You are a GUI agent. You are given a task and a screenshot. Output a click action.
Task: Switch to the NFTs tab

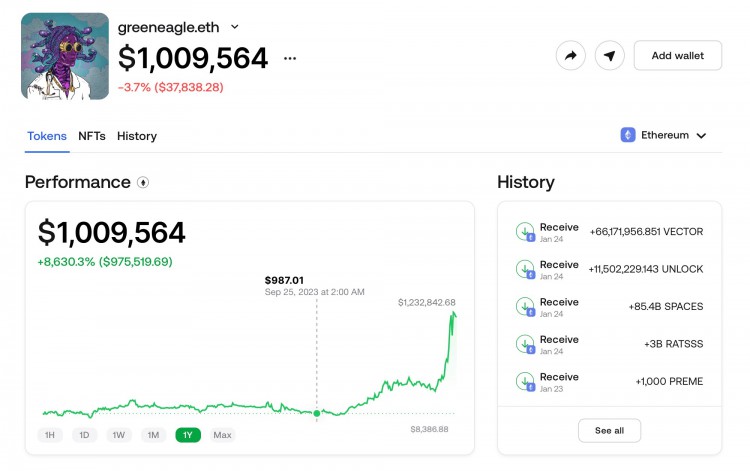pos(92,136)
